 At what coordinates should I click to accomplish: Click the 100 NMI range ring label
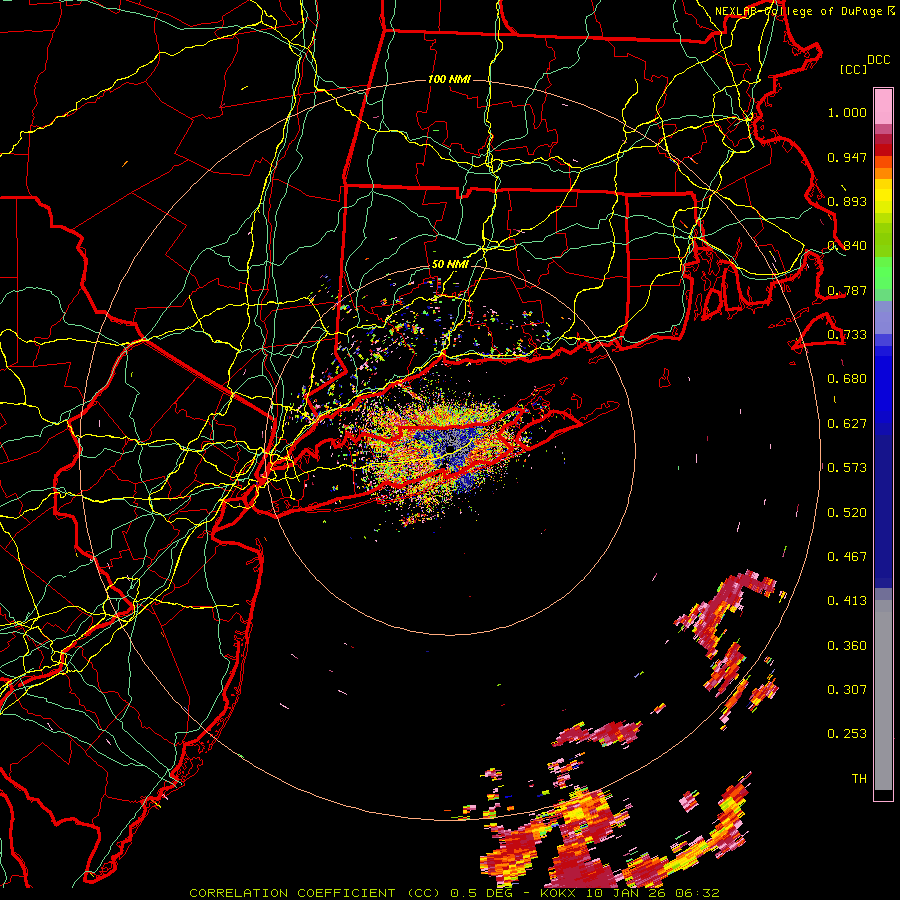(449, 79)
